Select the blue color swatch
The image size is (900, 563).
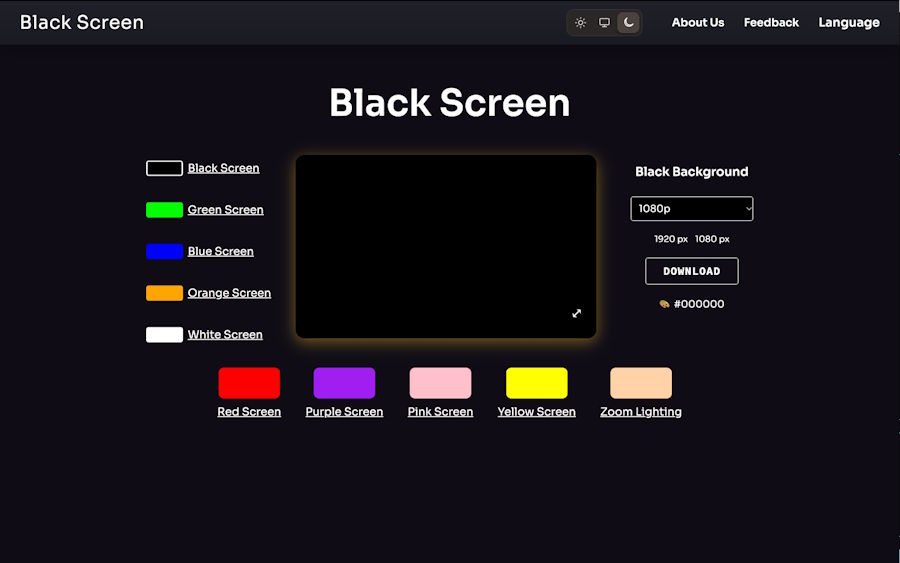click(x=164, y=251)
